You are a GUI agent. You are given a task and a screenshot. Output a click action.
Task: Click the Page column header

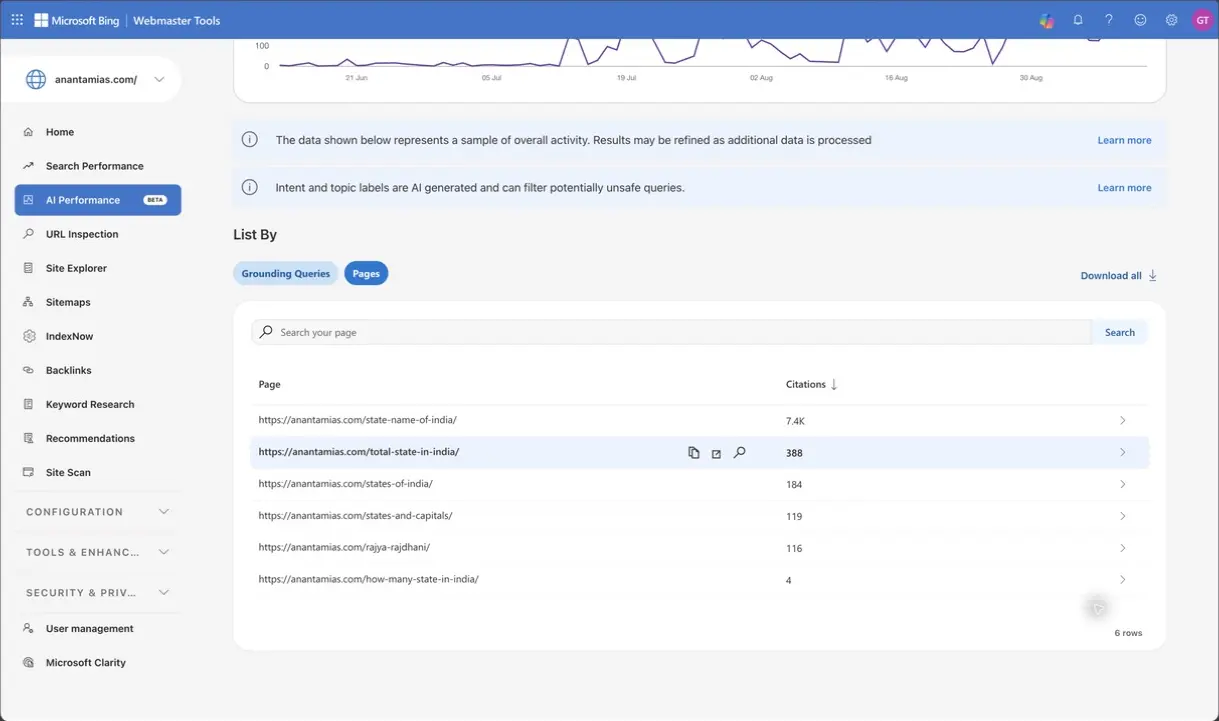(x=269, y=384)
